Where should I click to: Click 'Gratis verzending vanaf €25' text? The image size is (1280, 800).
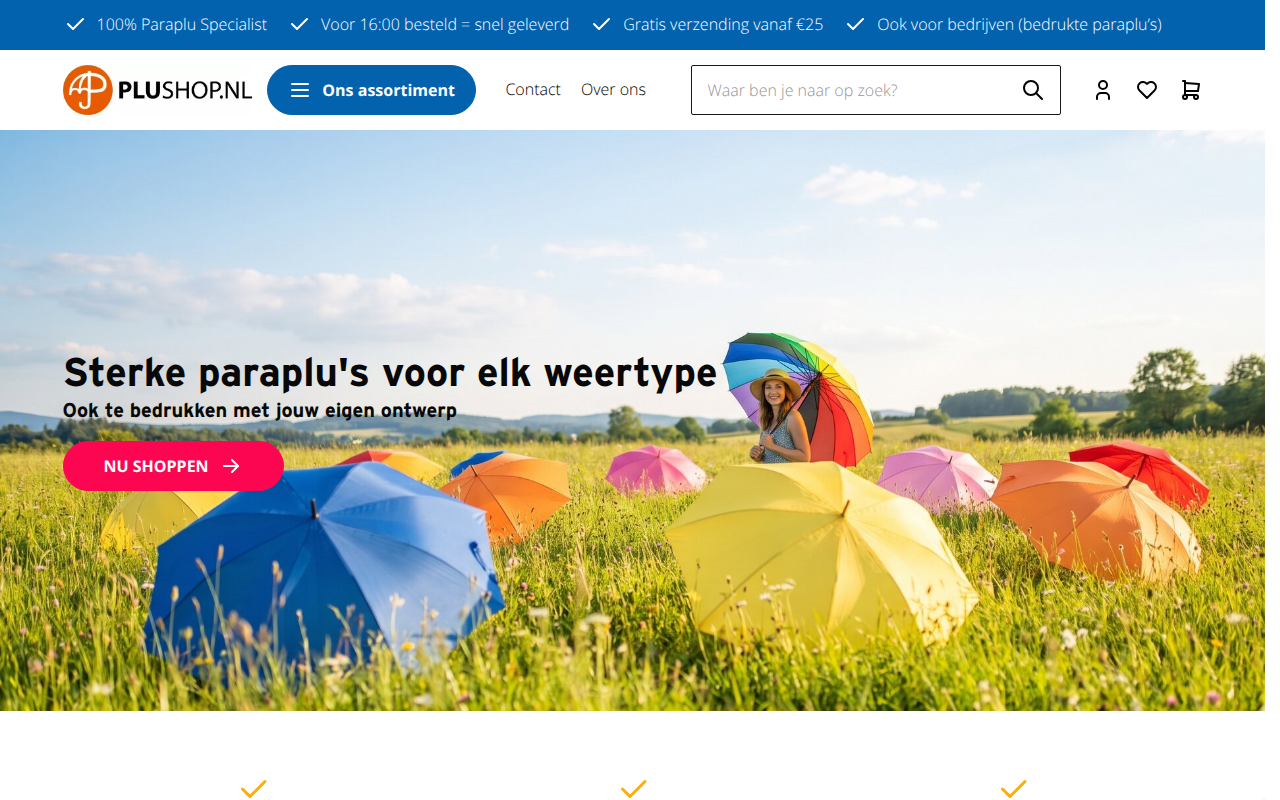(723, 25)
